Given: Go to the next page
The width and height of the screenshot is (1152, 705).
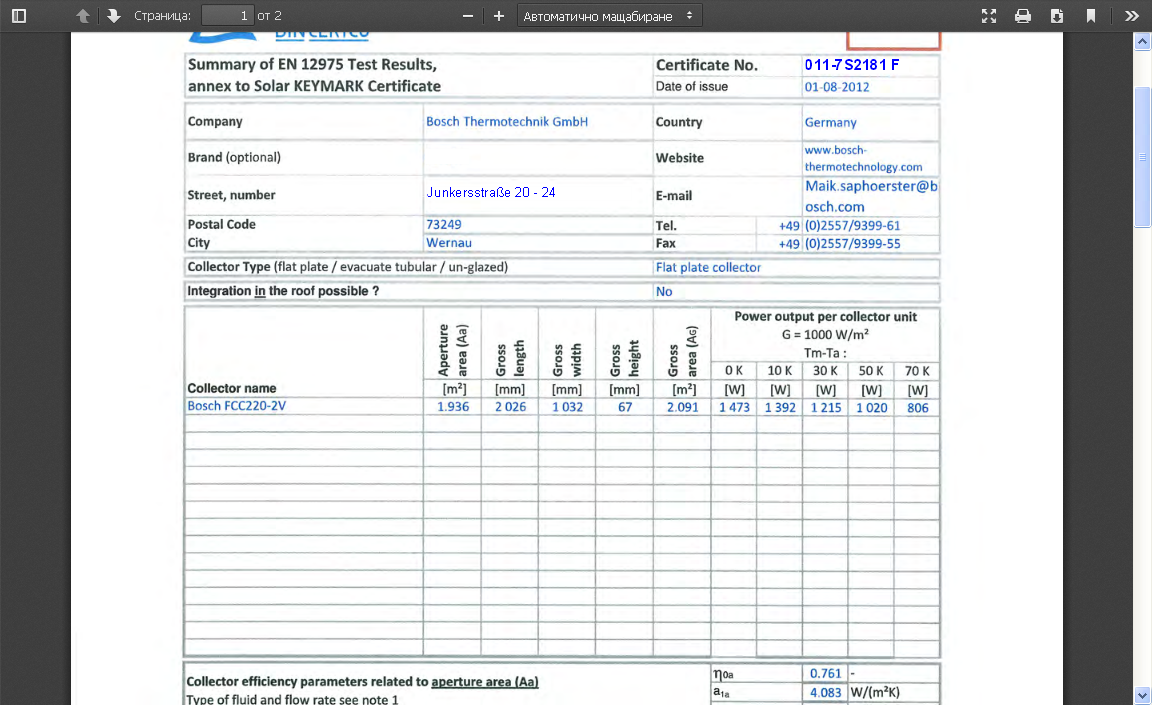Looking at the screenshot, I should [x=113, y=16].
